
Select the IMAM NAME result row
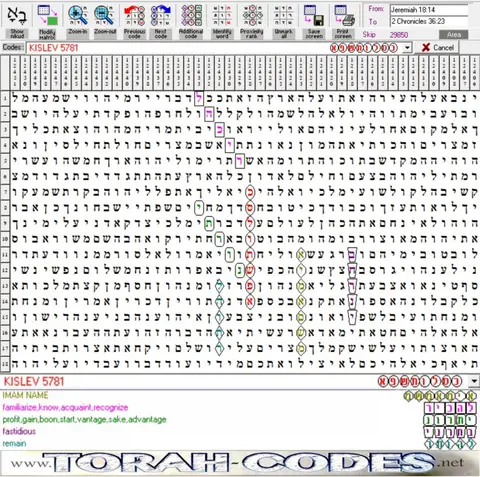[x=25, y=395]
